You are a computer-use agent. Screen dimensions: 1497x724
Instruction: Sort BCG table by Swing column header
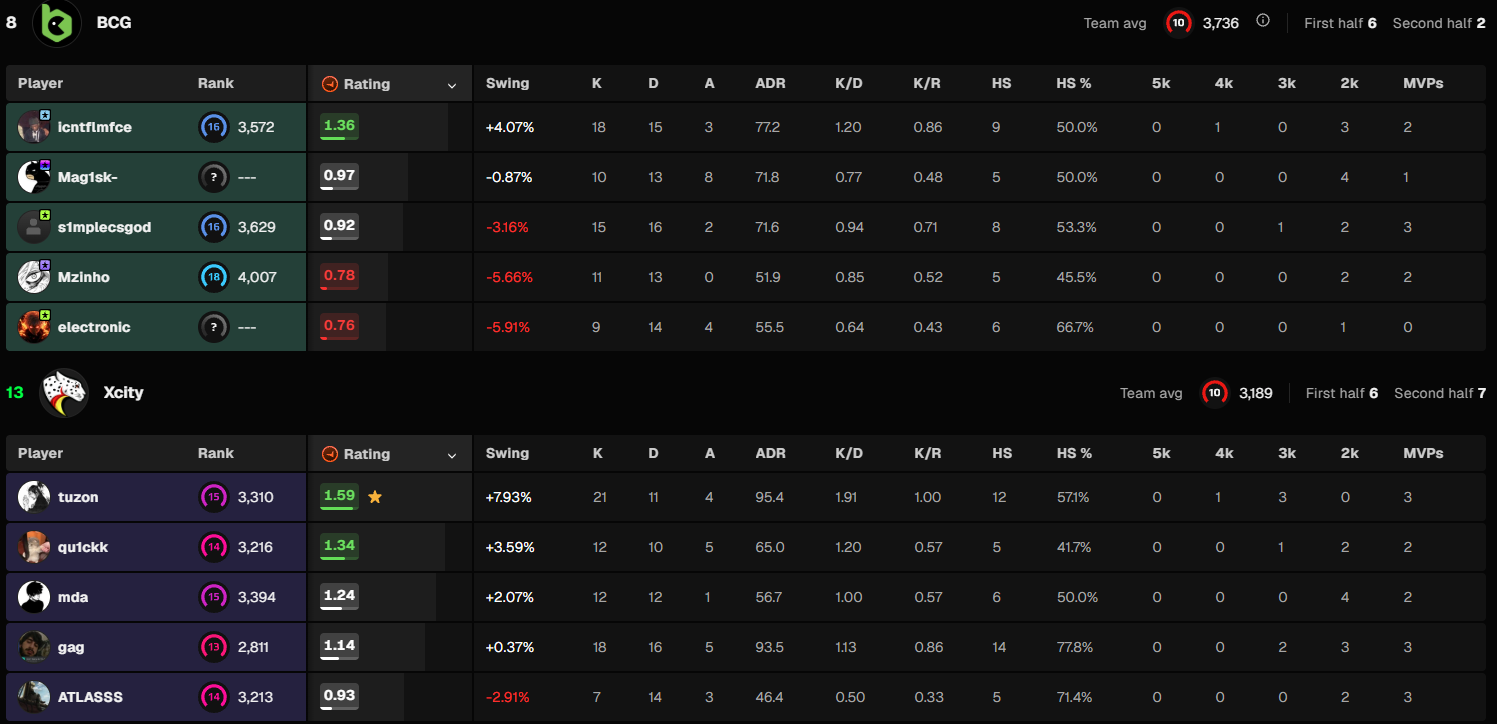coord(507,84)
